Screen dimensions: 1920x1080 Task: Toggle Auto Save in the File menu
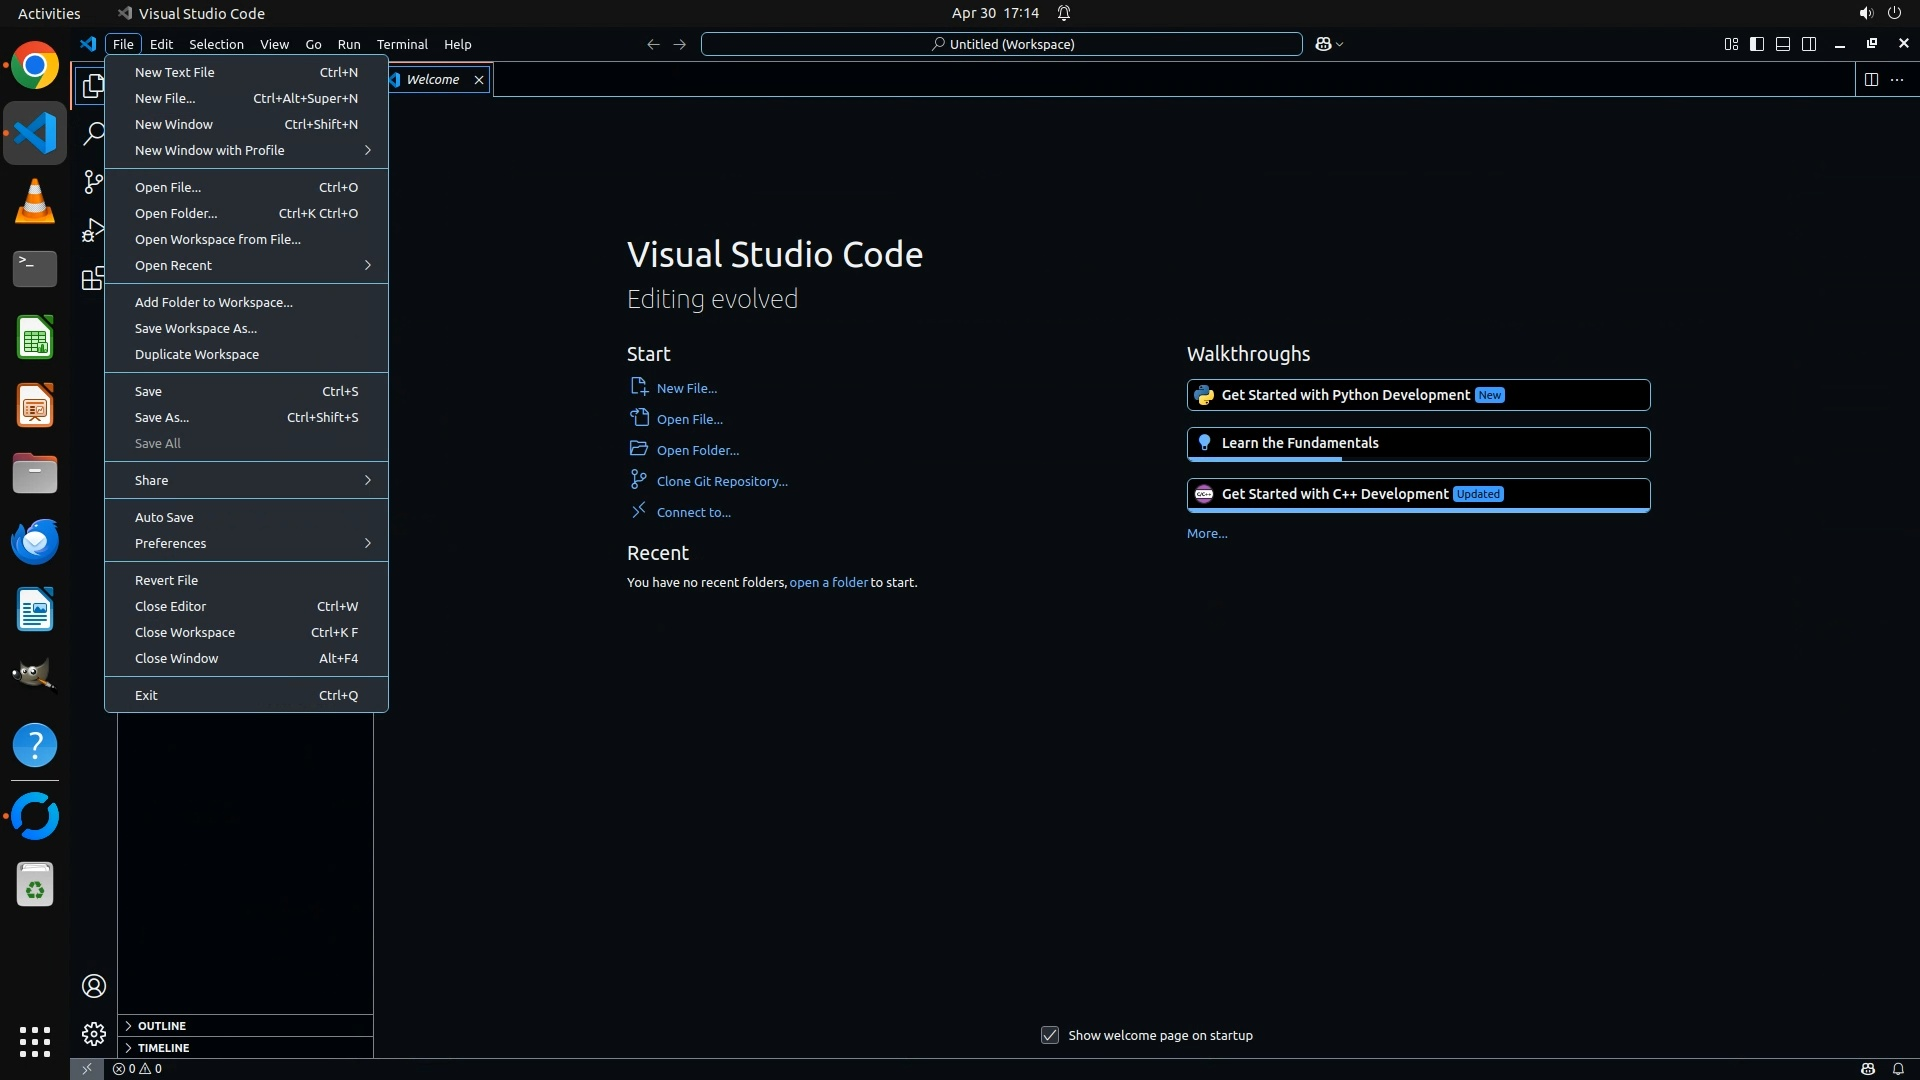[x=164, y=517]
